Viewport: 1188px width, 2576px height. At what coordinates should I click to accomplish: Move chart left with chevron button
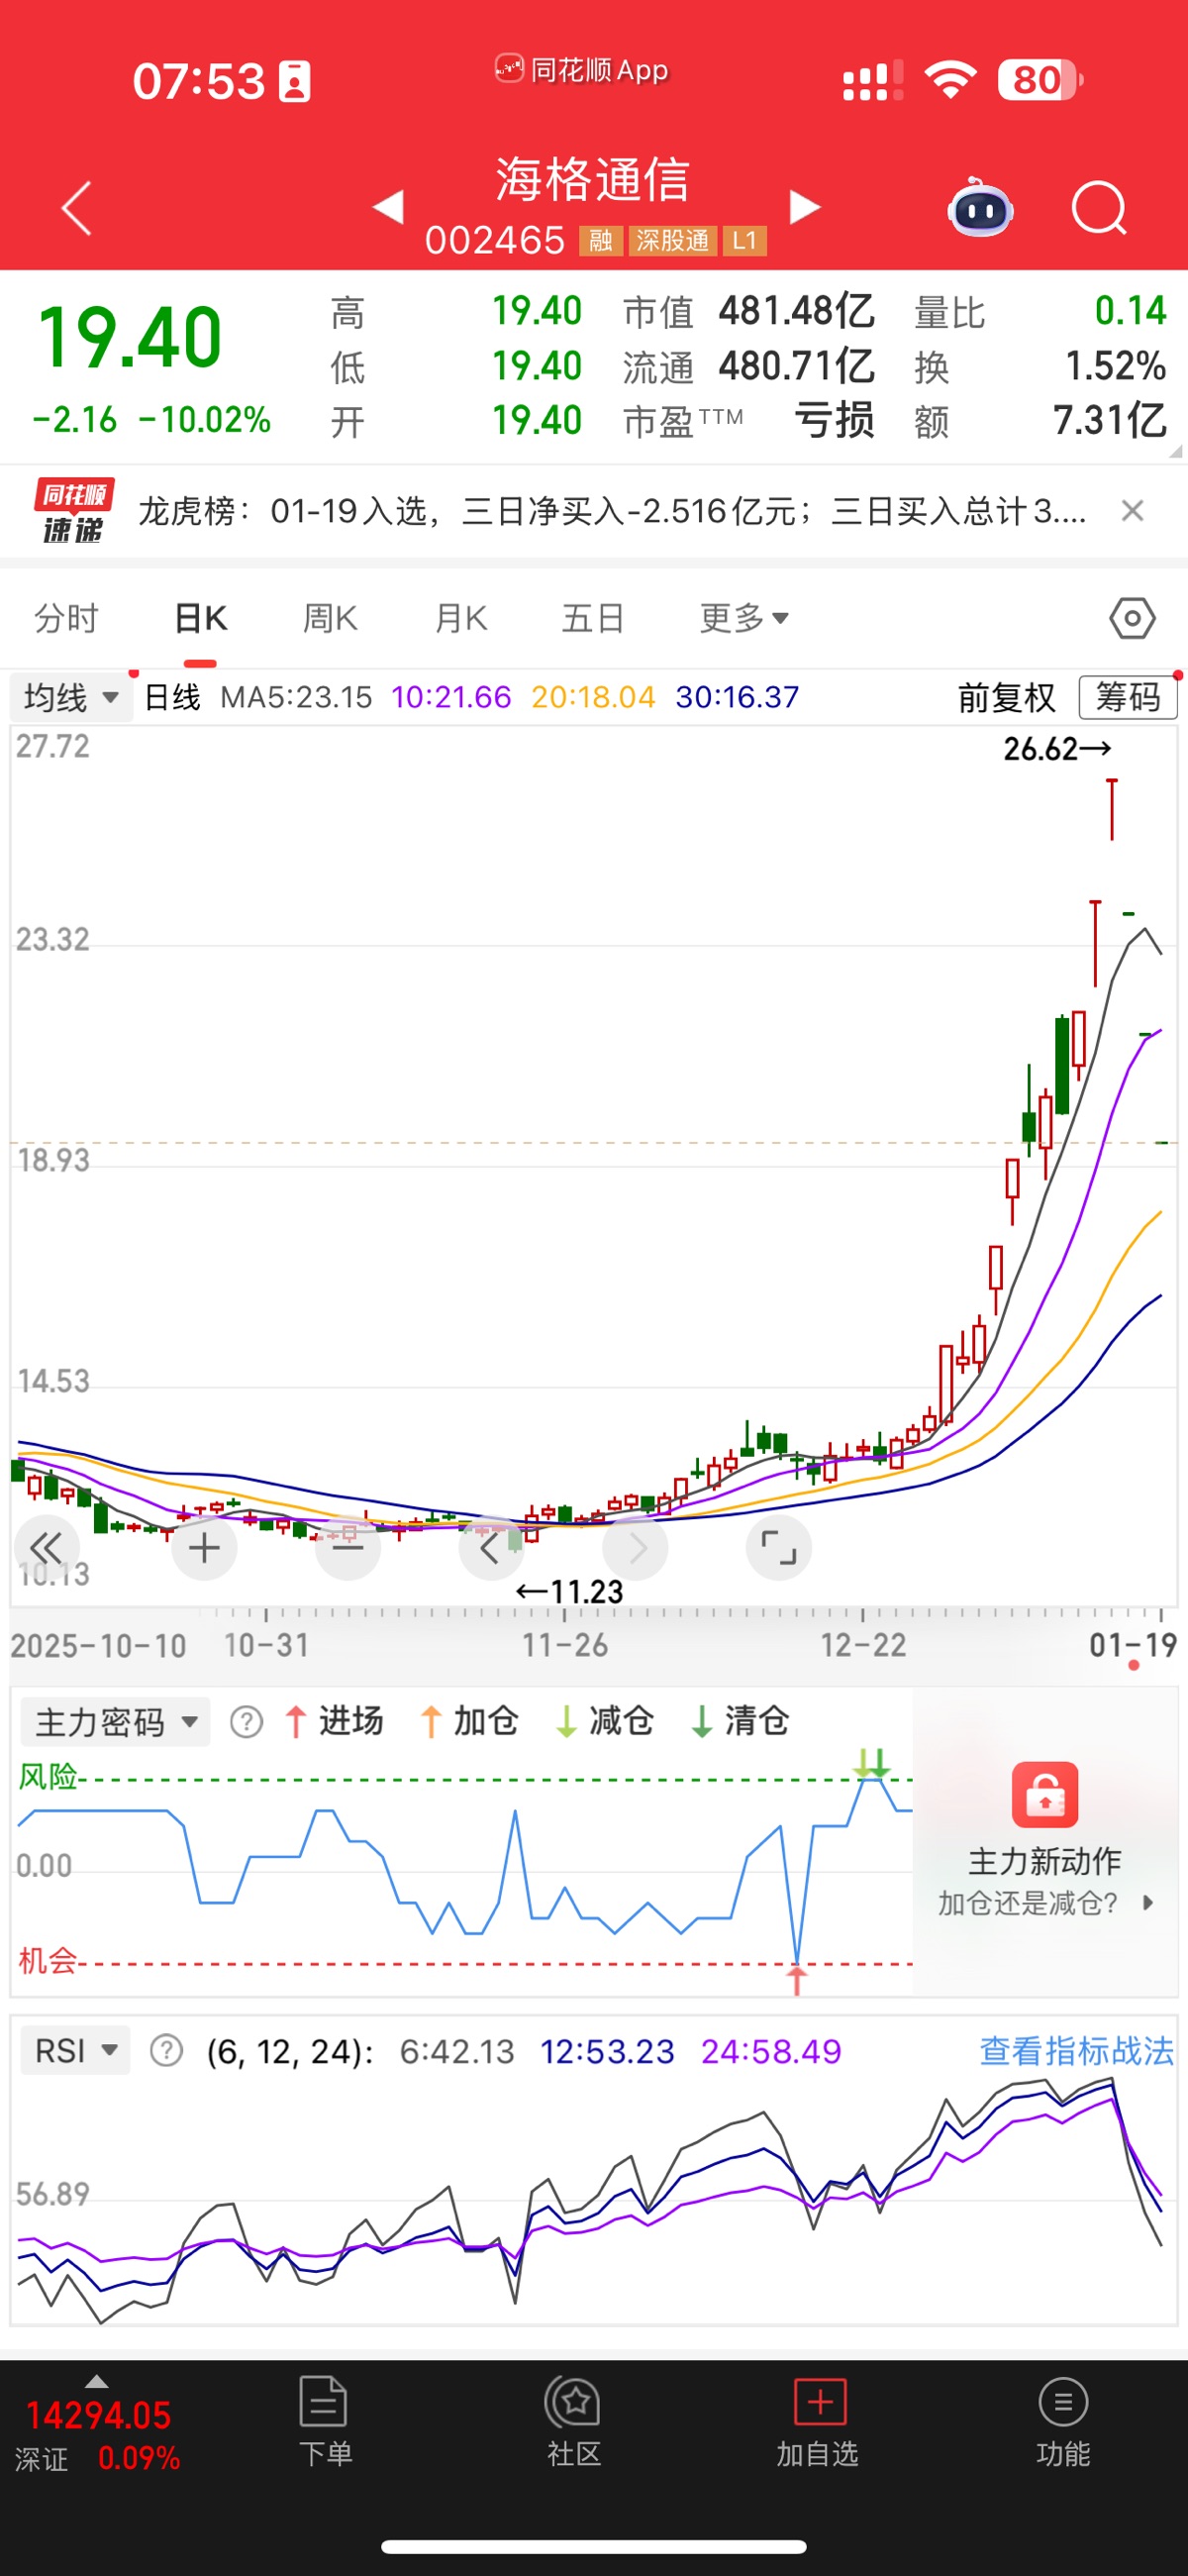(x=490, y=1548)
